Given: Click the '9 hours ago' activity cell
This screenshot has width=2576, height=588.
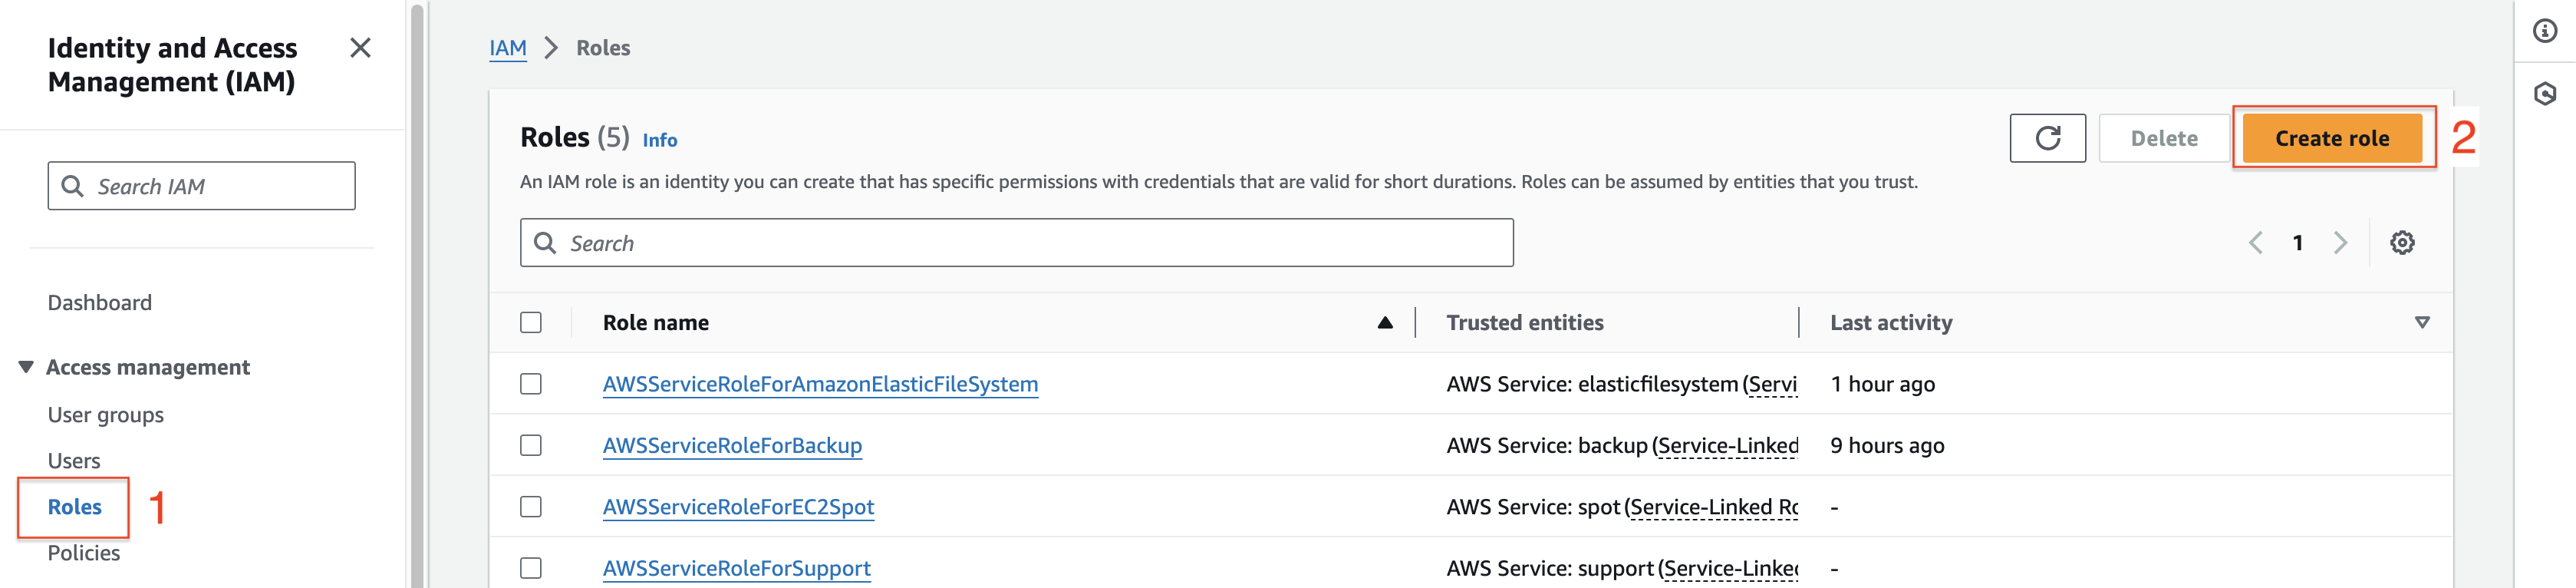Looking at the screenshot, I should pos(1887,445).
